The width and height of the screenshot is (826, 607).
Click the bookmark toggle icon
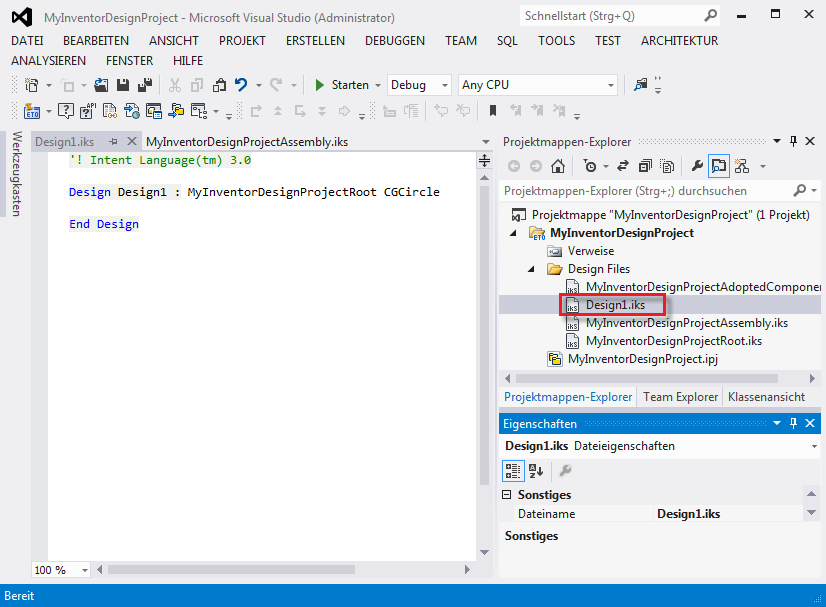pyautogui.click(x=493, y=111)
